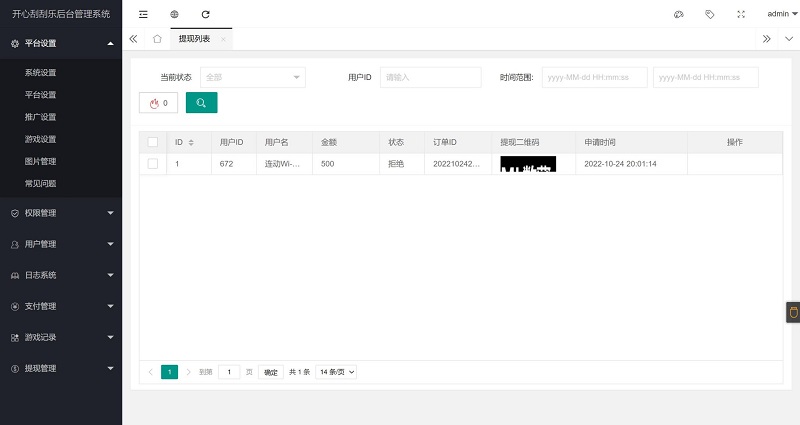Open the 当前状态 status dropdown
Image resolution: width=800 pixels, height=425 pixels.
[253, 77]
